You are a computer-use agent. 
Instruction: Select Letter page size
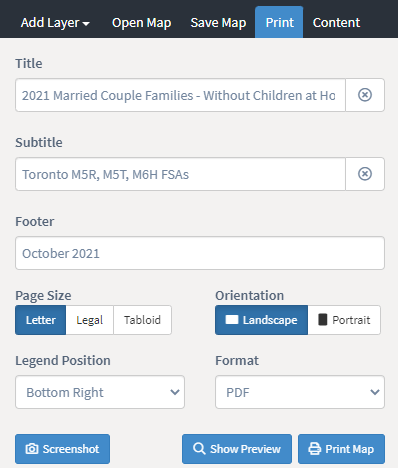pos(41,320)
